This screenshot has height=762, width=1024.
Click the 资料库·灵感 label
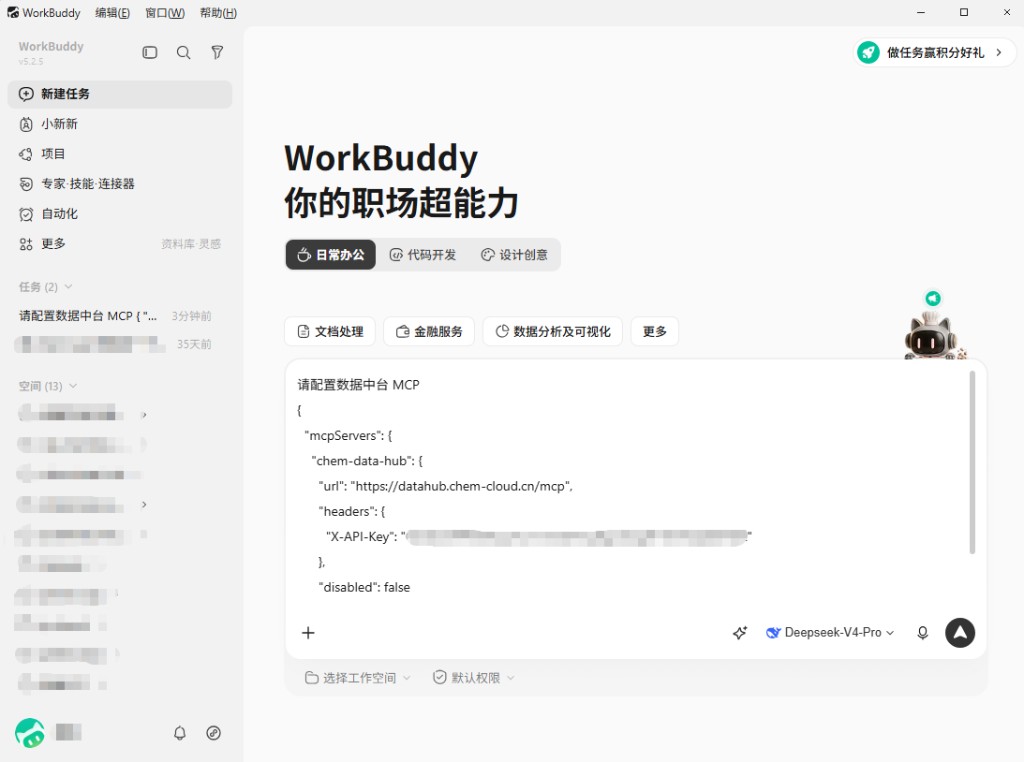(x=191, y=244)
